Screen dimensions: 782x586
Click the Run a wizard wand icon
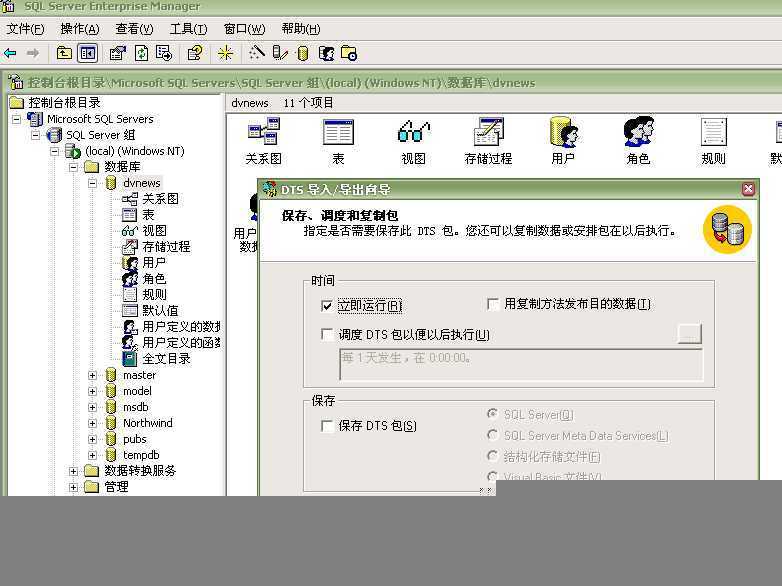(257, 53)
